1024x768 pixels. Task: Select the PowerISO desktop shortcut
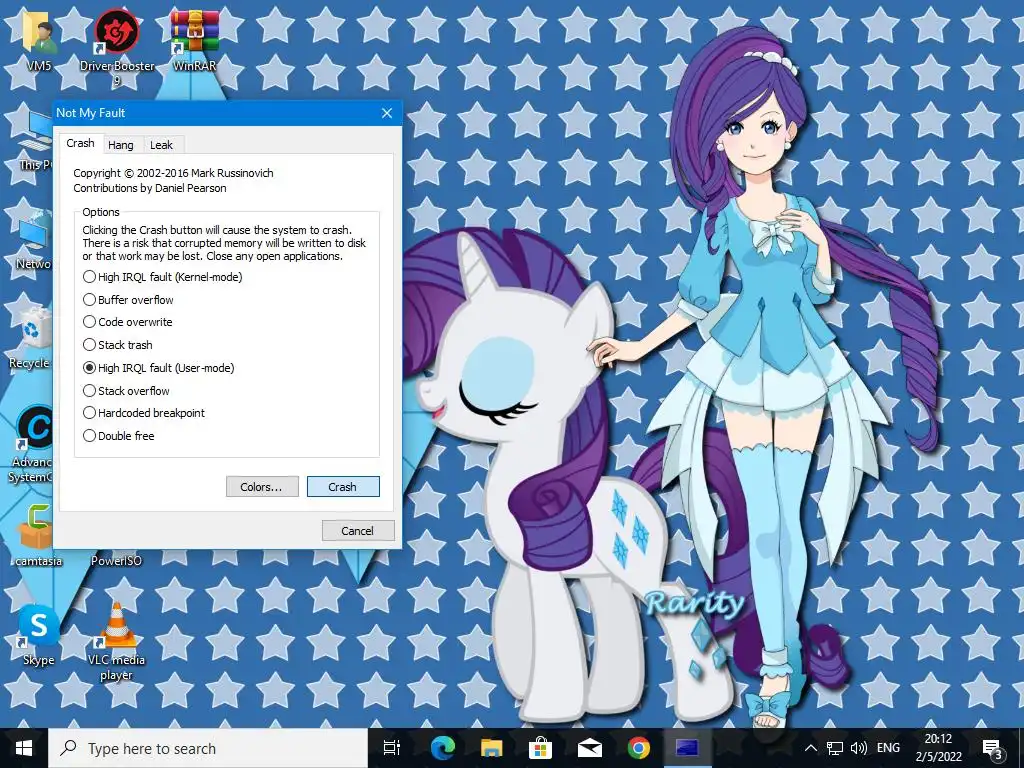point(116,560)
